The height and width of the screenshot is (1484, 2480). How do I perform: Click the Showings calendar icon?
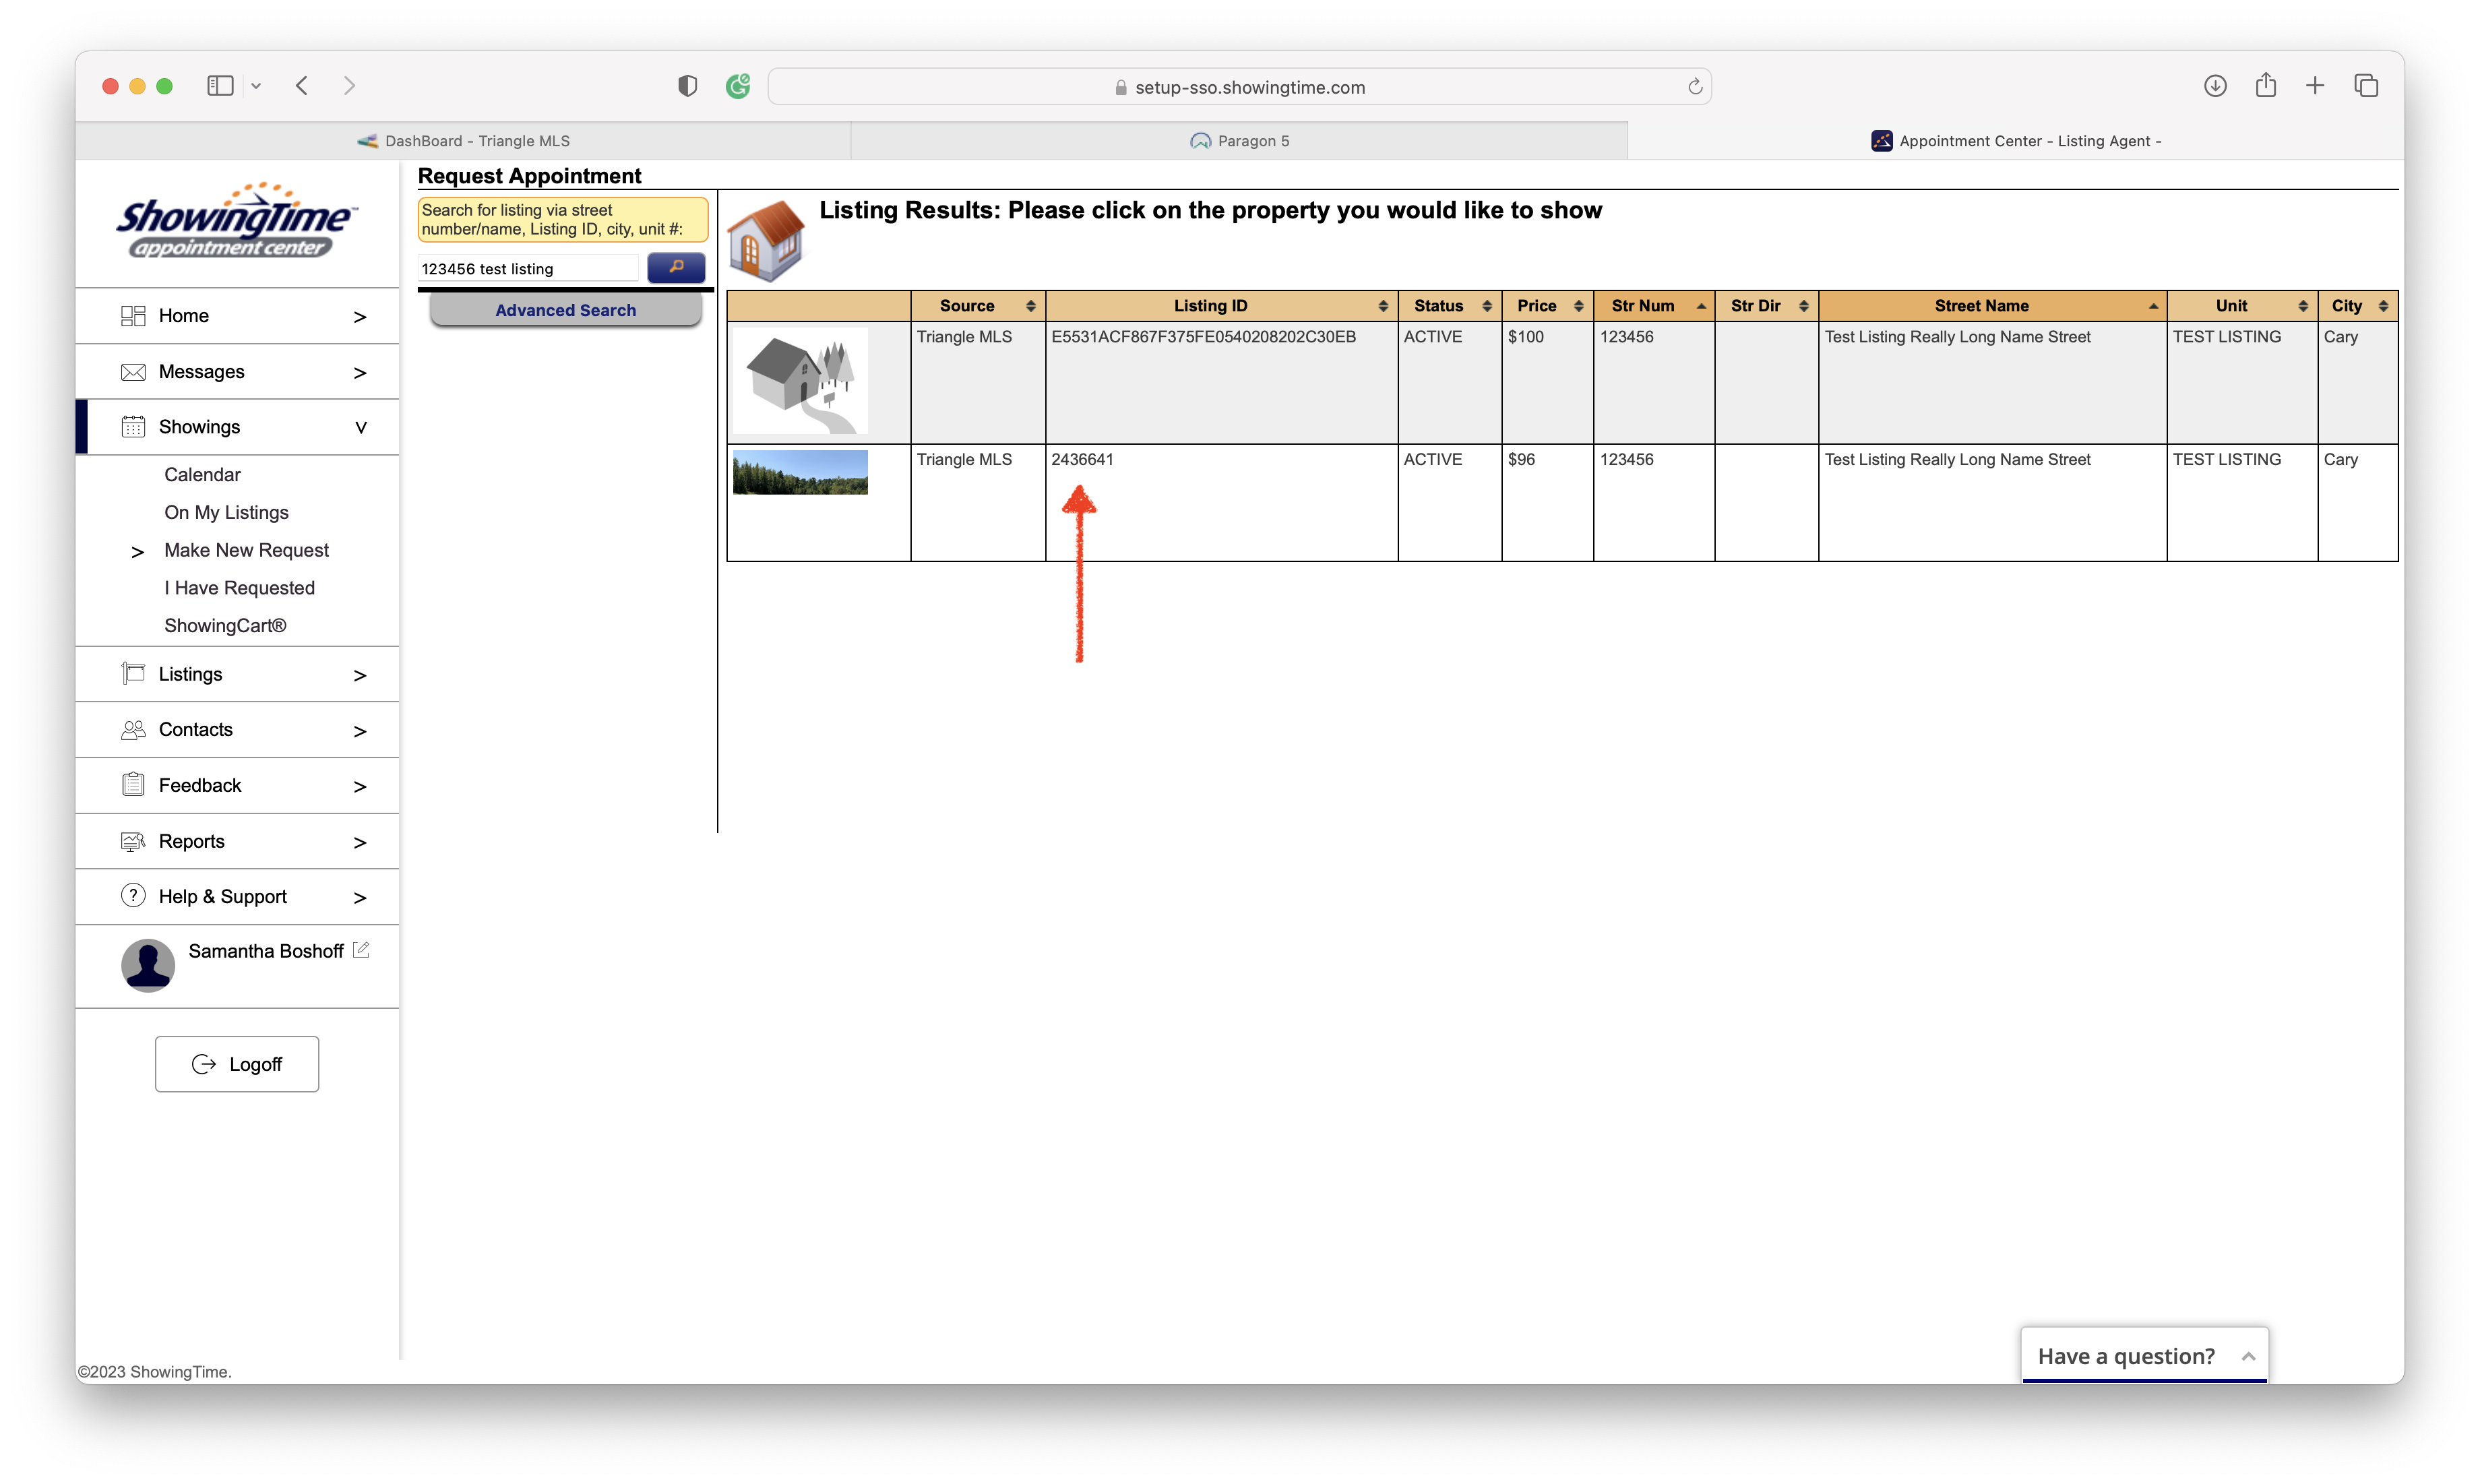click(x=133, y=427)
